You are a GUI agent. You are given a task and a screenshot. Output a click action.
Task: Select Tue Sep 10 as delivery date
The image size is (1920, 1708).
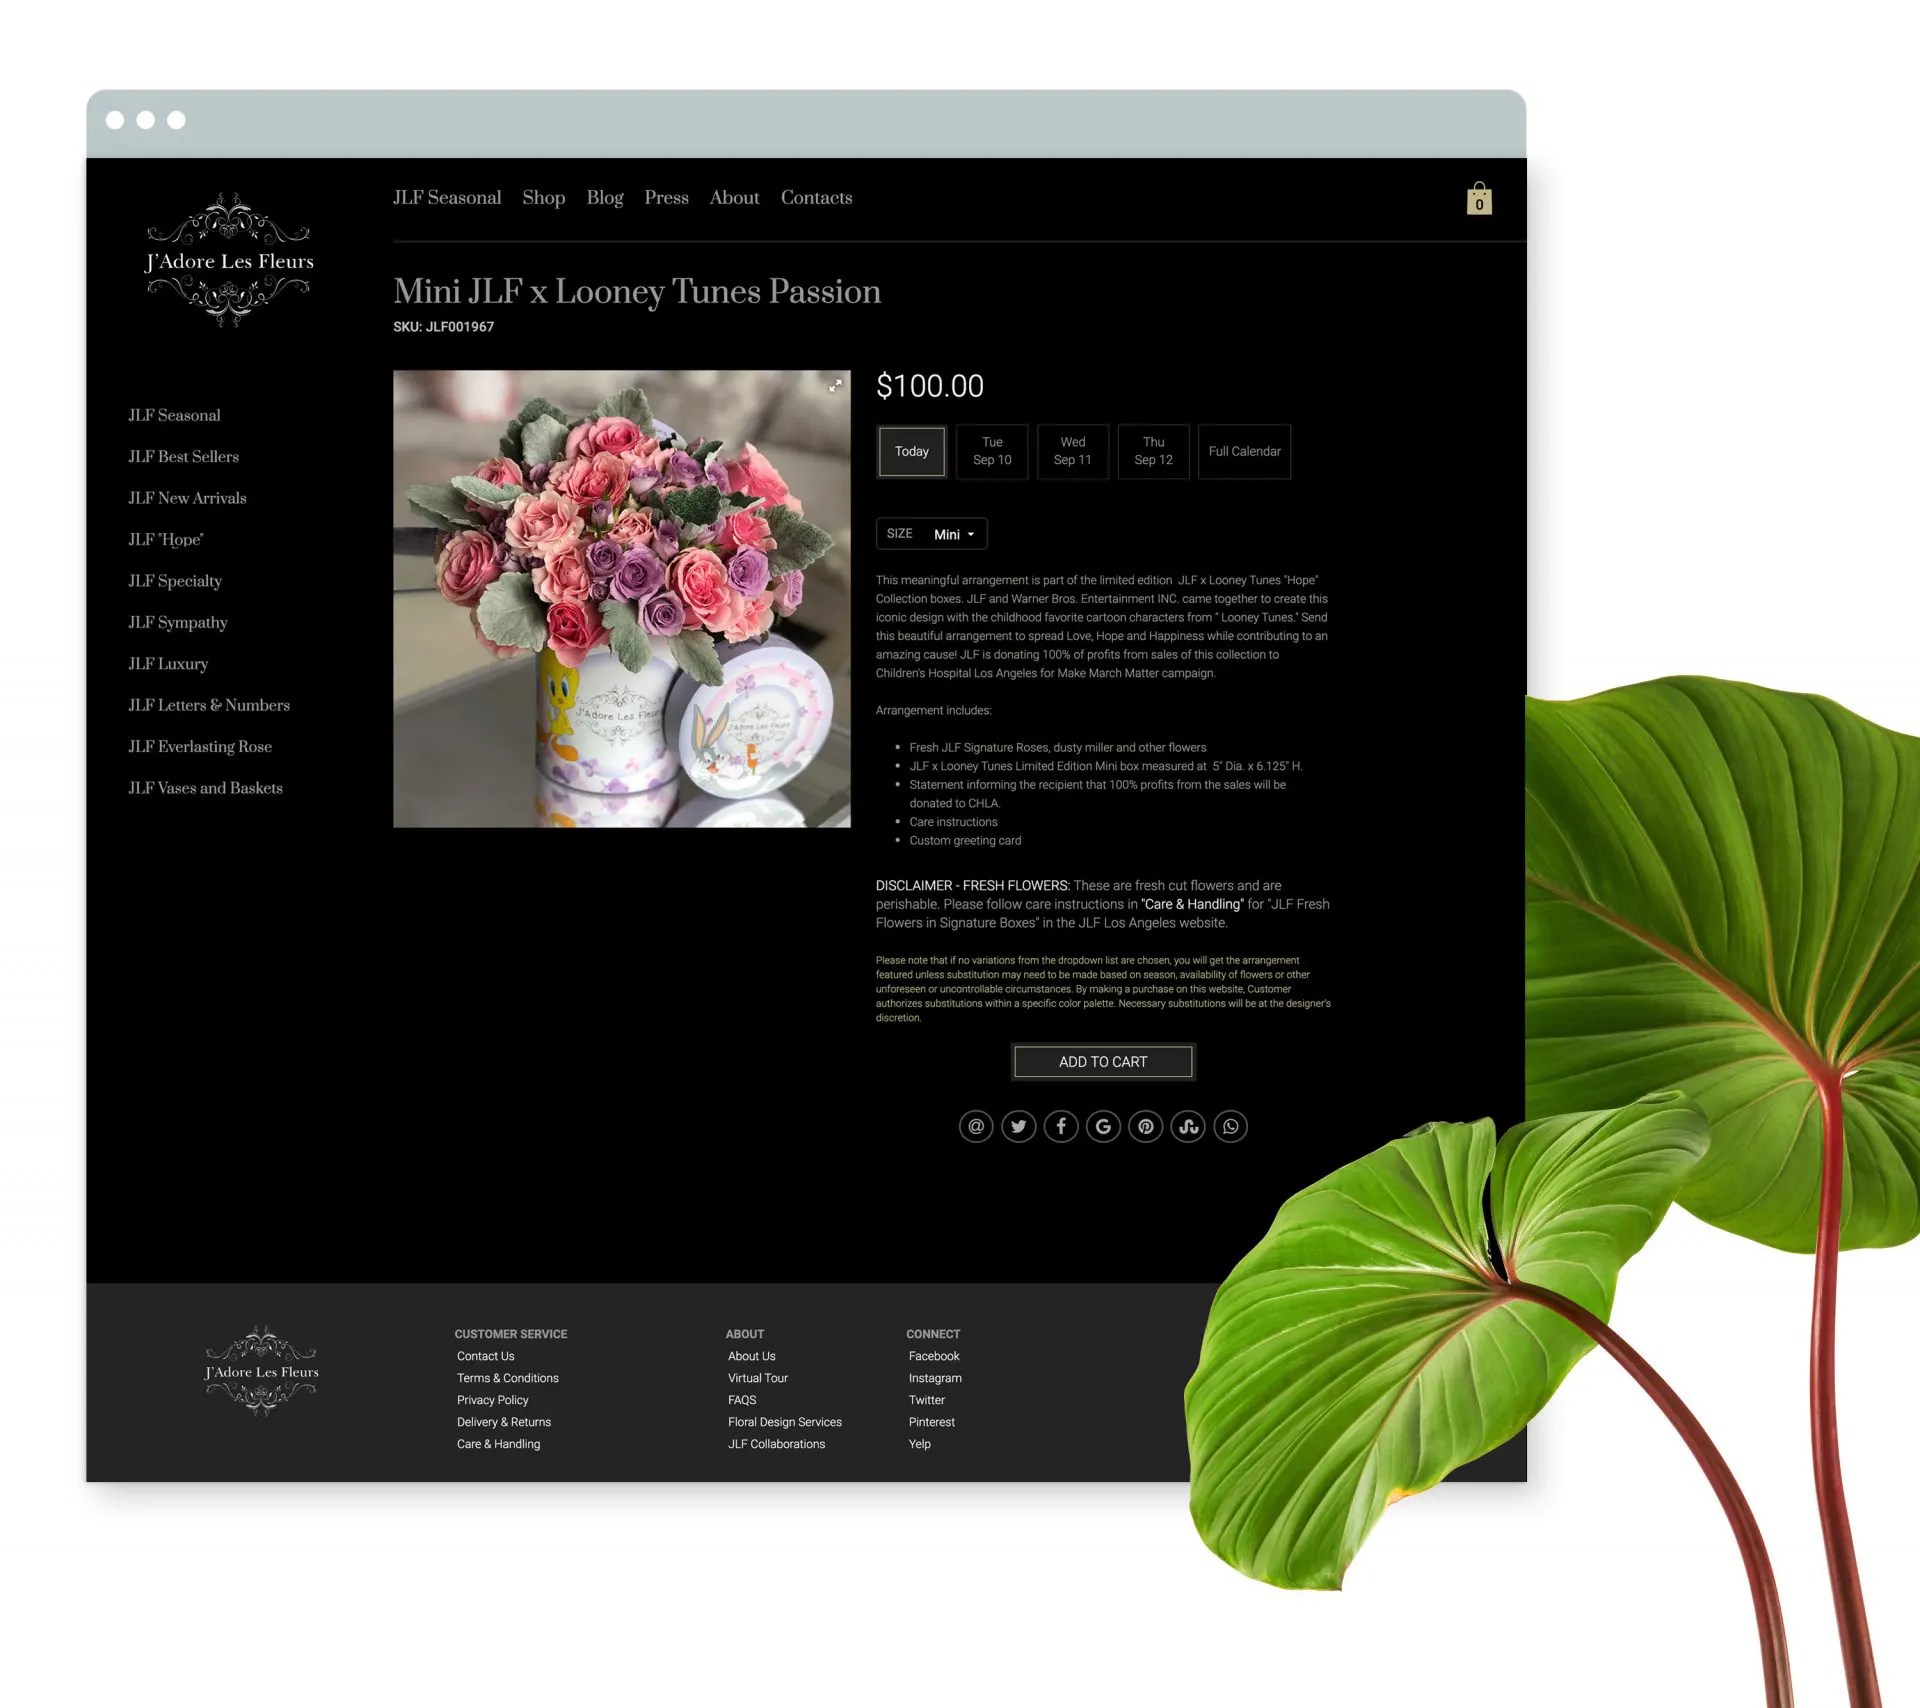click(991, 451)
